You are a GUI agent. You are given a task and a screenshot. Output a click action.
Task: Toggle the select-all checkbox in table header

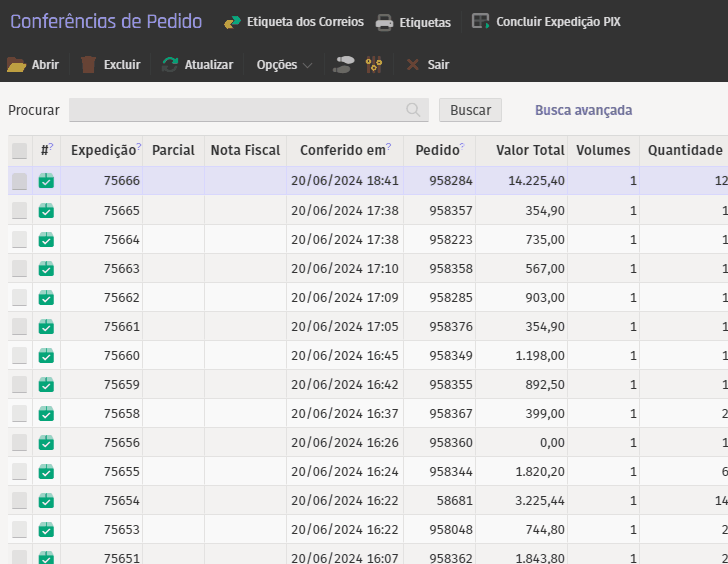20,151
